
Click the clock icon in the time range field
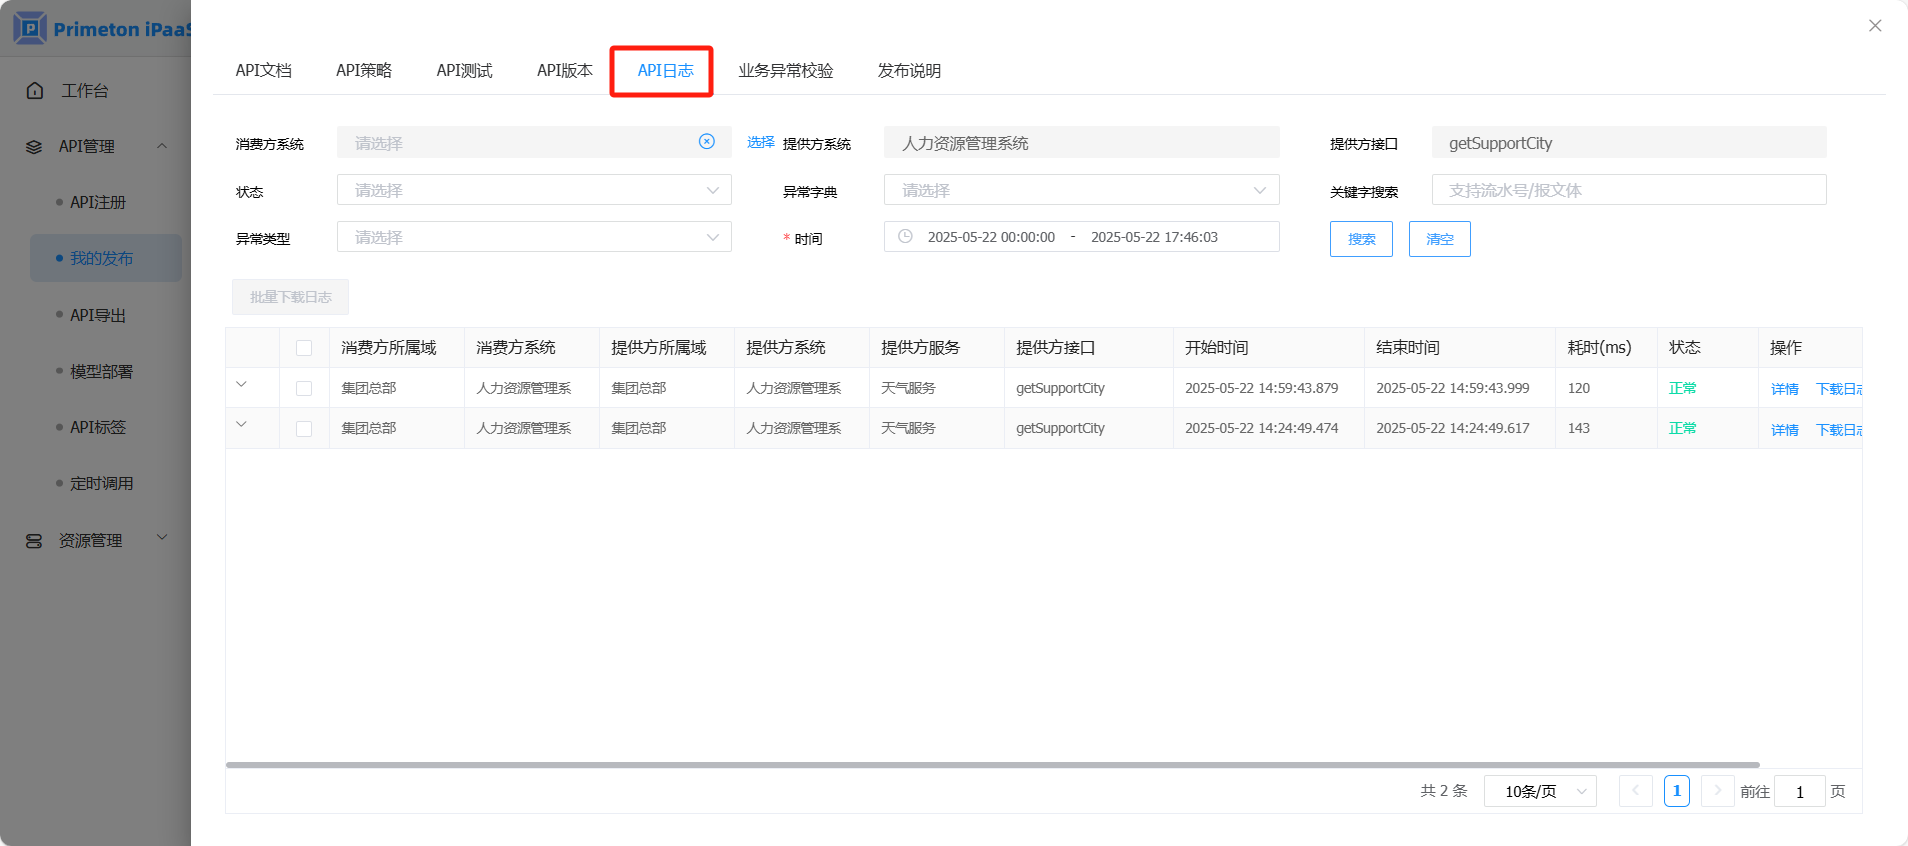tap(905, 237)
